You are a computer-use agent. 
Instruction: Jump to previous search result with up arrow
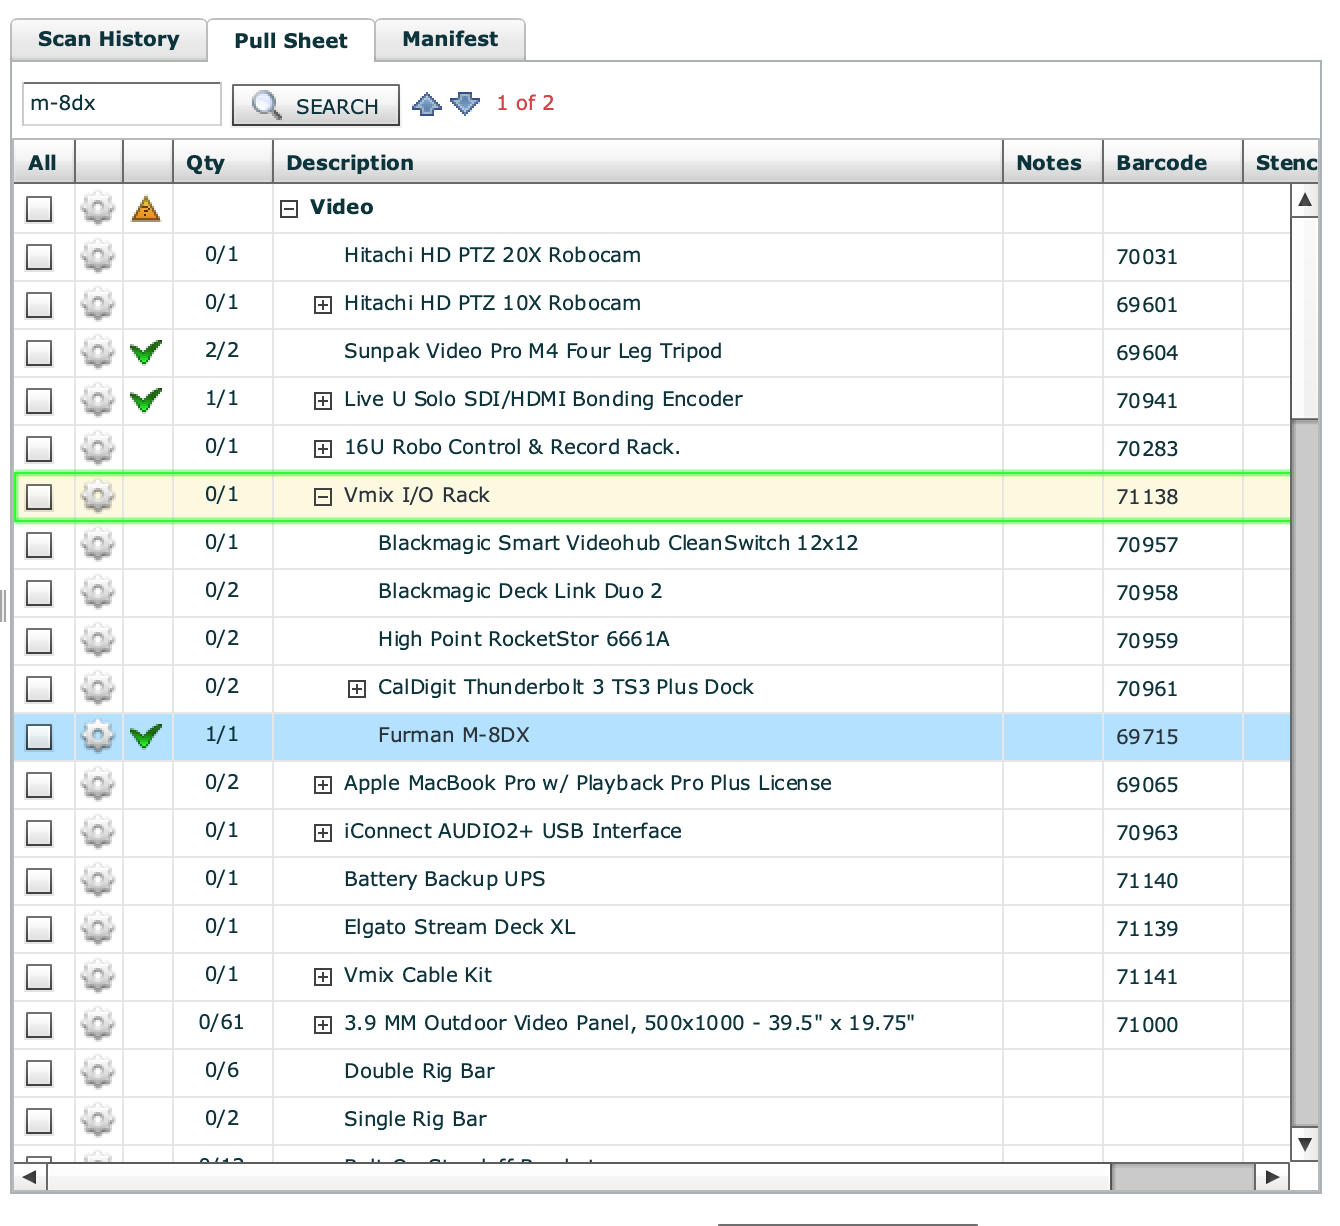427,104
